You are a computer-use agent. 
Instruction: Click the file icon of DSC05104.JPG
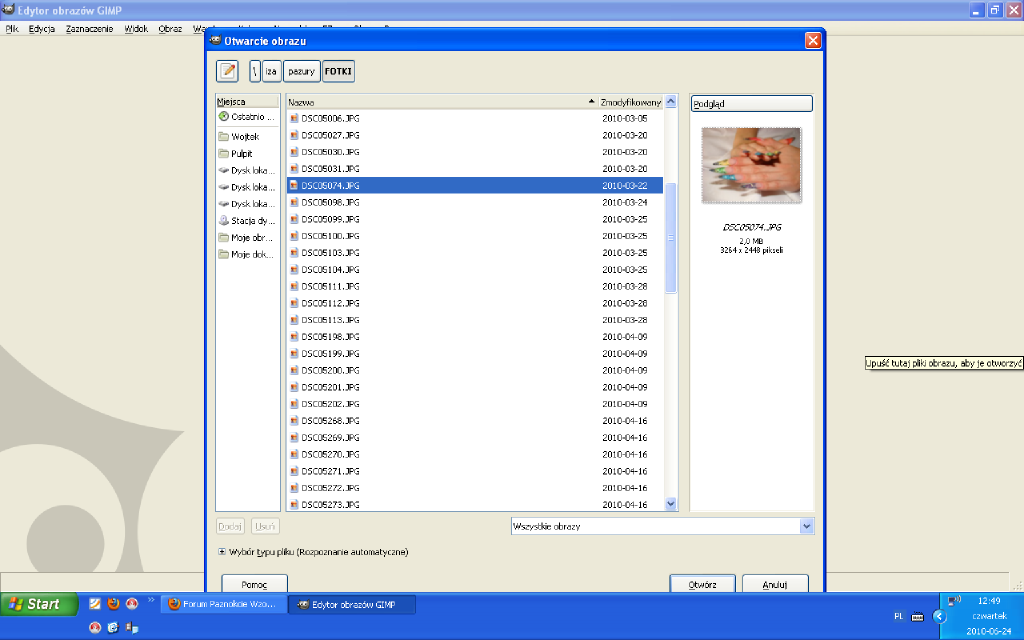tap(294, 270)
